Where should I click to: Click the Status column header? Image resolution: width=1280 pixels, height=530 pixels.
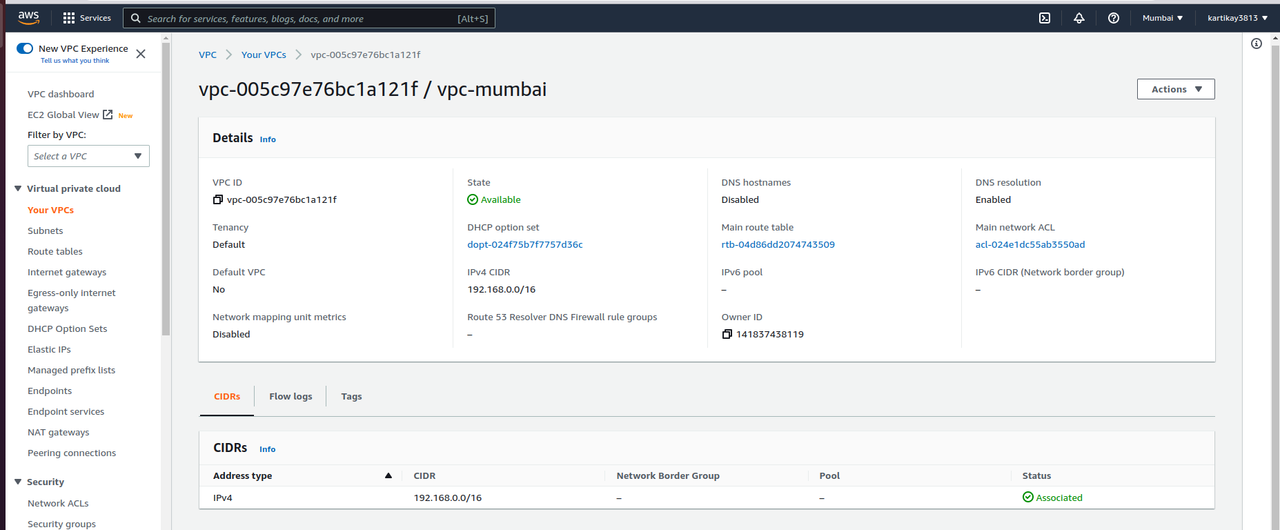coord(1036,476)
